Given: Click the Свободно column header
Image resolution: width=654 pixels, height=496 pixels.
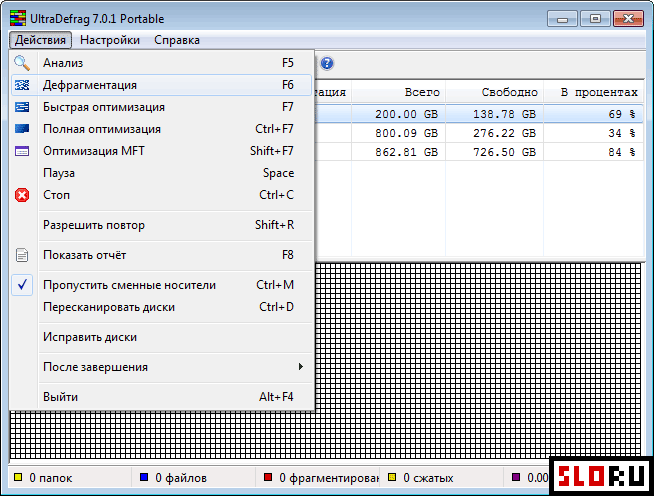Looking at the screenshot, I should (x=494, y=92).
